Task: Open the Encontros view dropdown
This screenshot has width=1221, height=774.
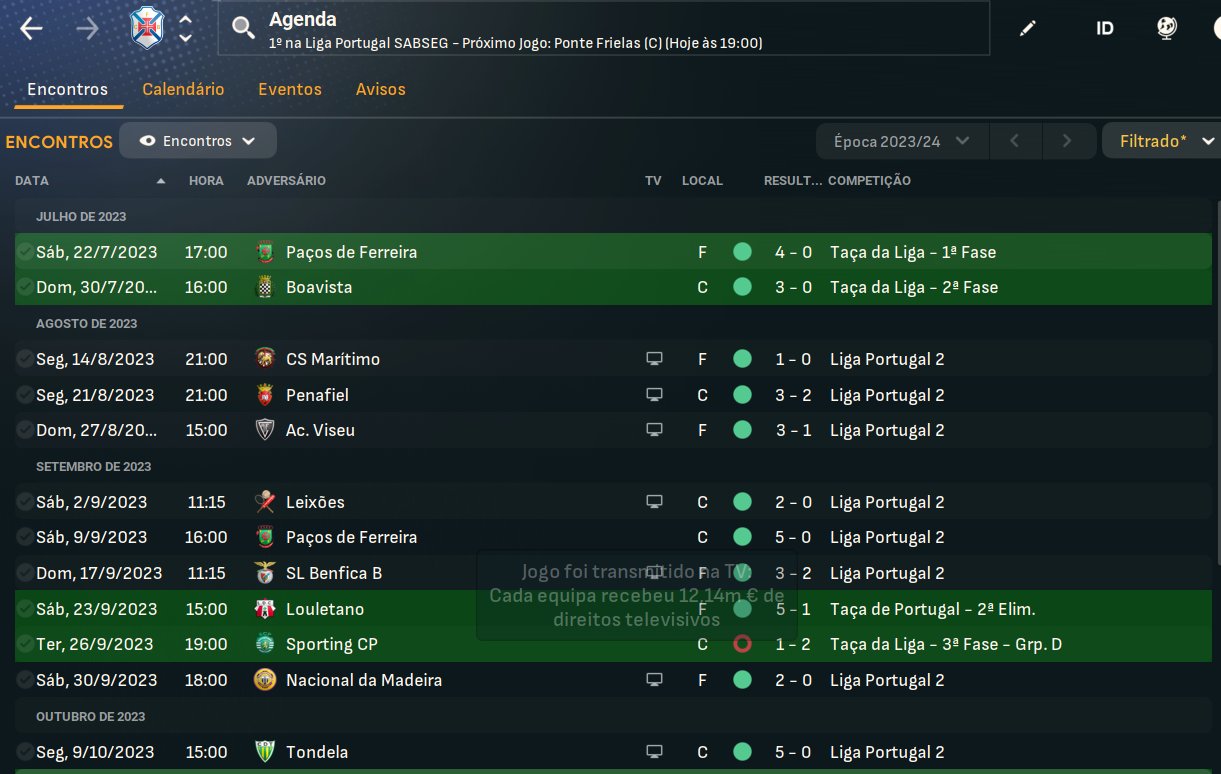Action: click(x=198, y=141)
